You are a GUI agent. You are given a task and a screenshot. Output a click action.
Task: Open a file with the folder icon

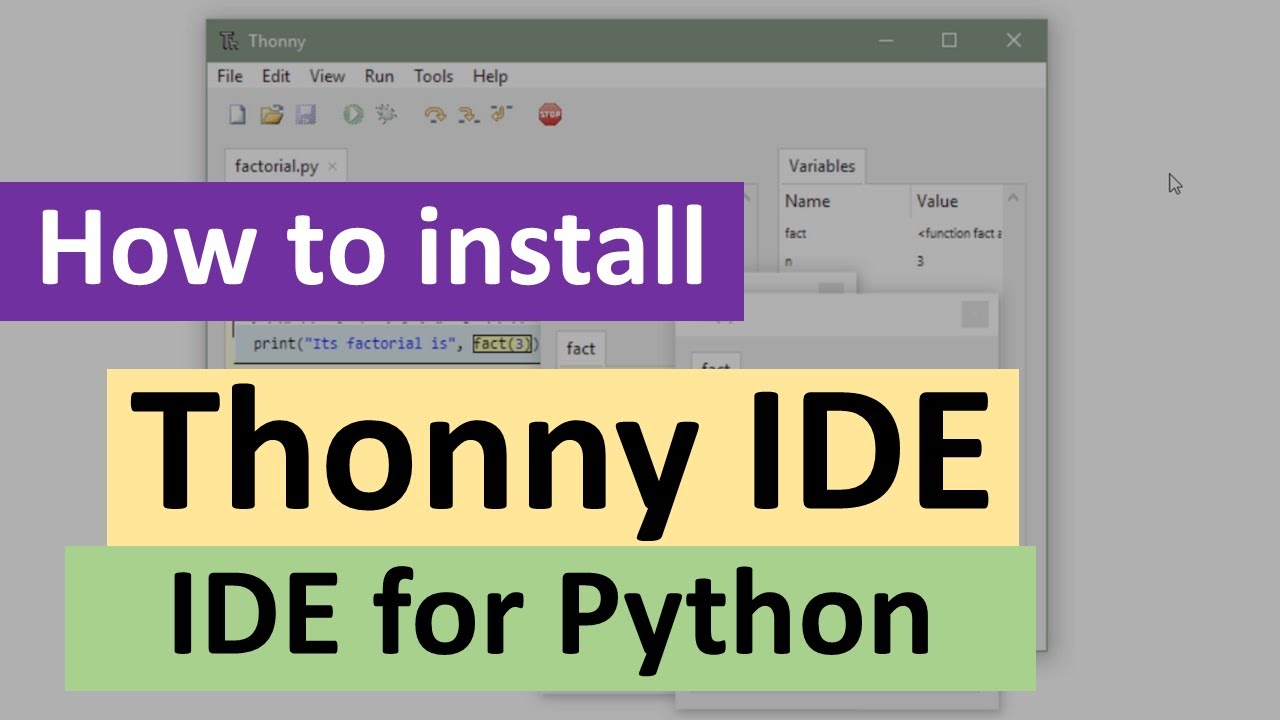(x=271, y=115)
